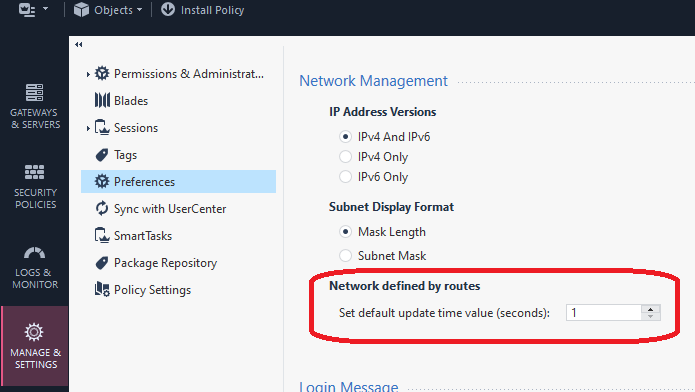Click the Network Management heading
Image resolution: width=695 pixels, height=392 pixels.
(x=373, y=81)
